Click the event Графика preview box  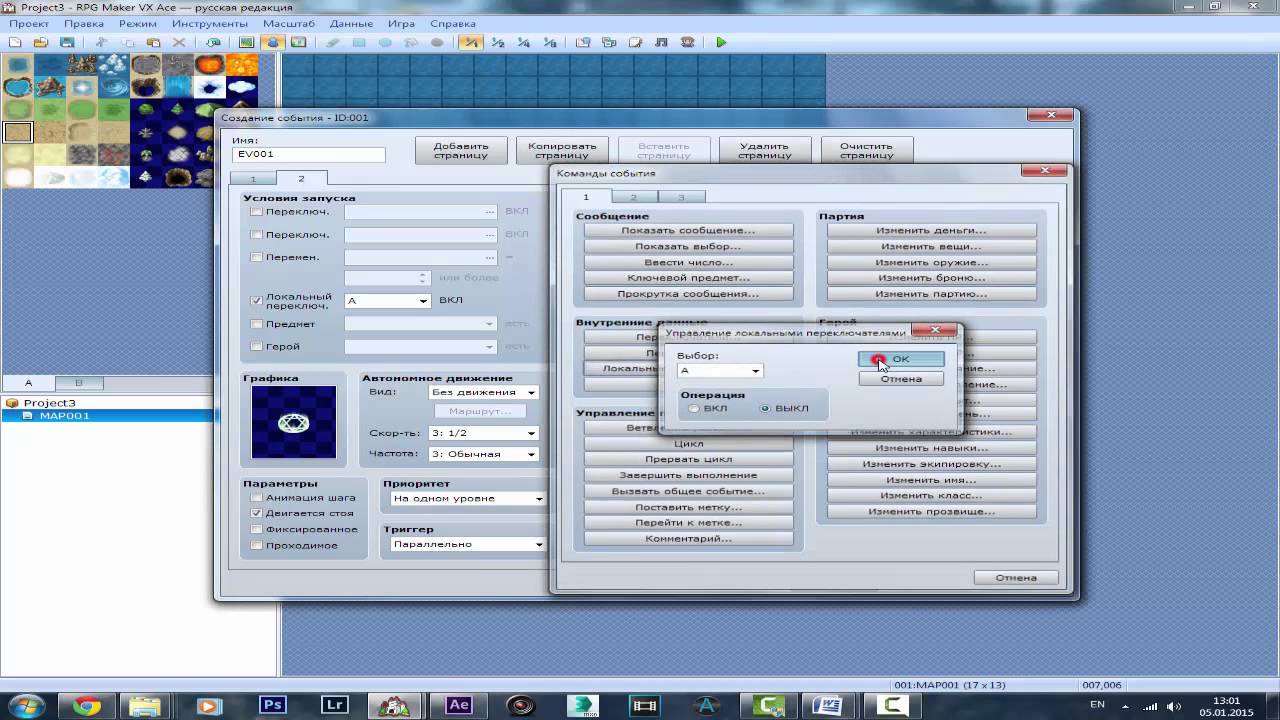click(294, 423)
